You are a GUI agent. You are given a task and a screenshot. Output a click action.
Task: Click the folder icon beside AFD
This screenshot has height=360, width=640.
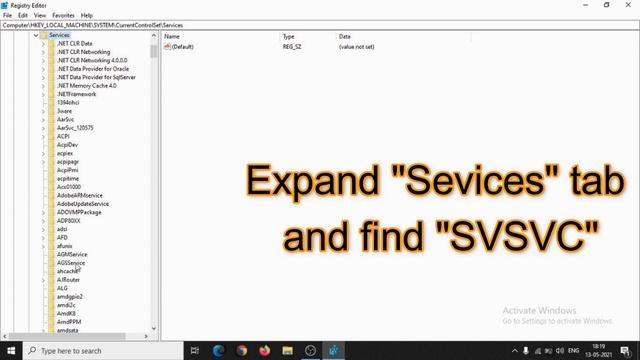(x=51, y=238)
